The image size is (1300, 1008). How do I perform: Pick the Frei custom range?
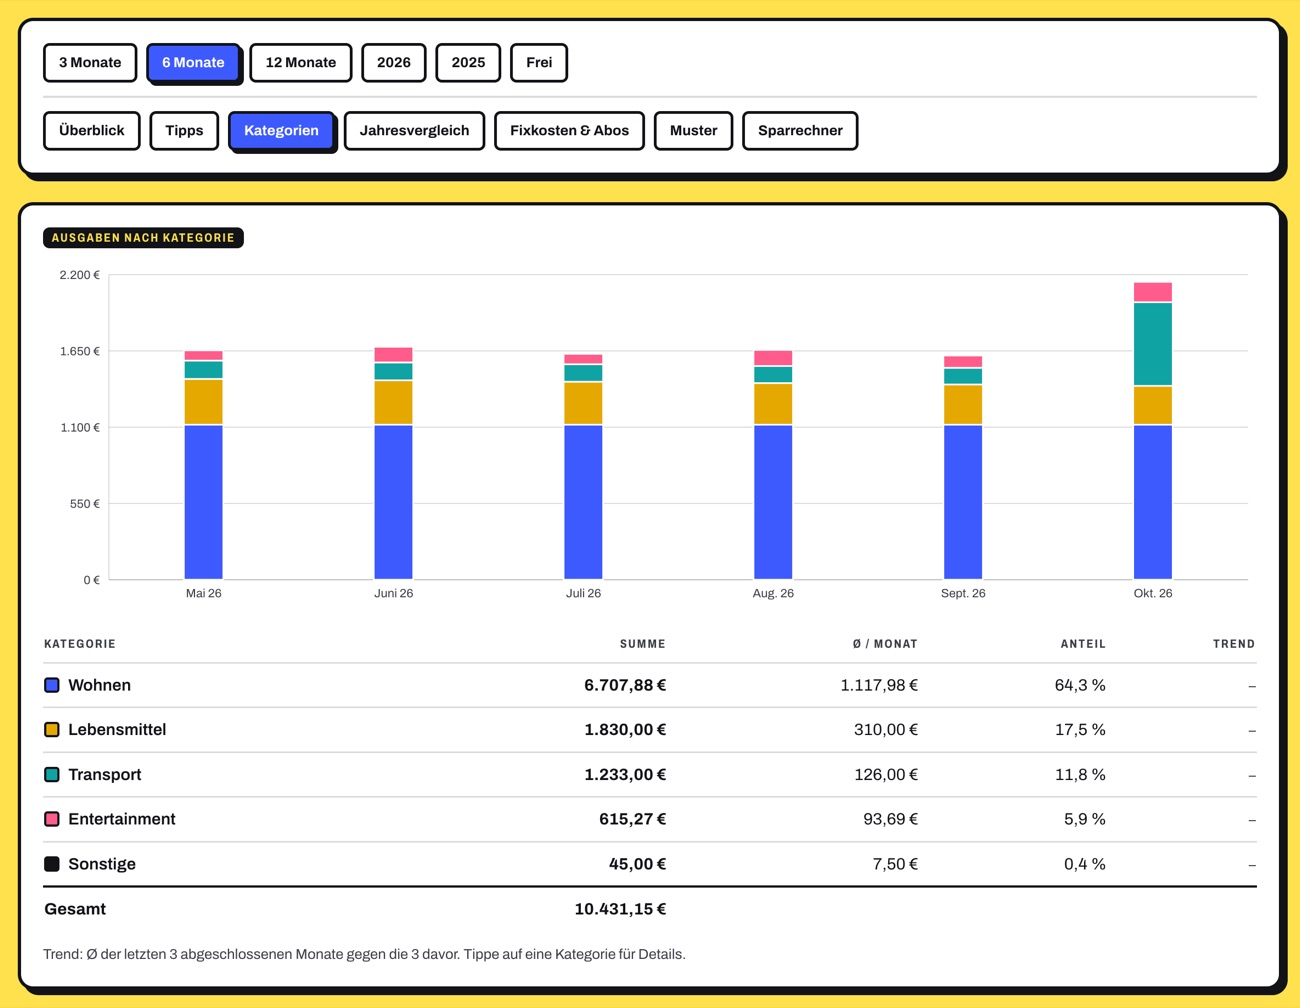tap(539, 62)
